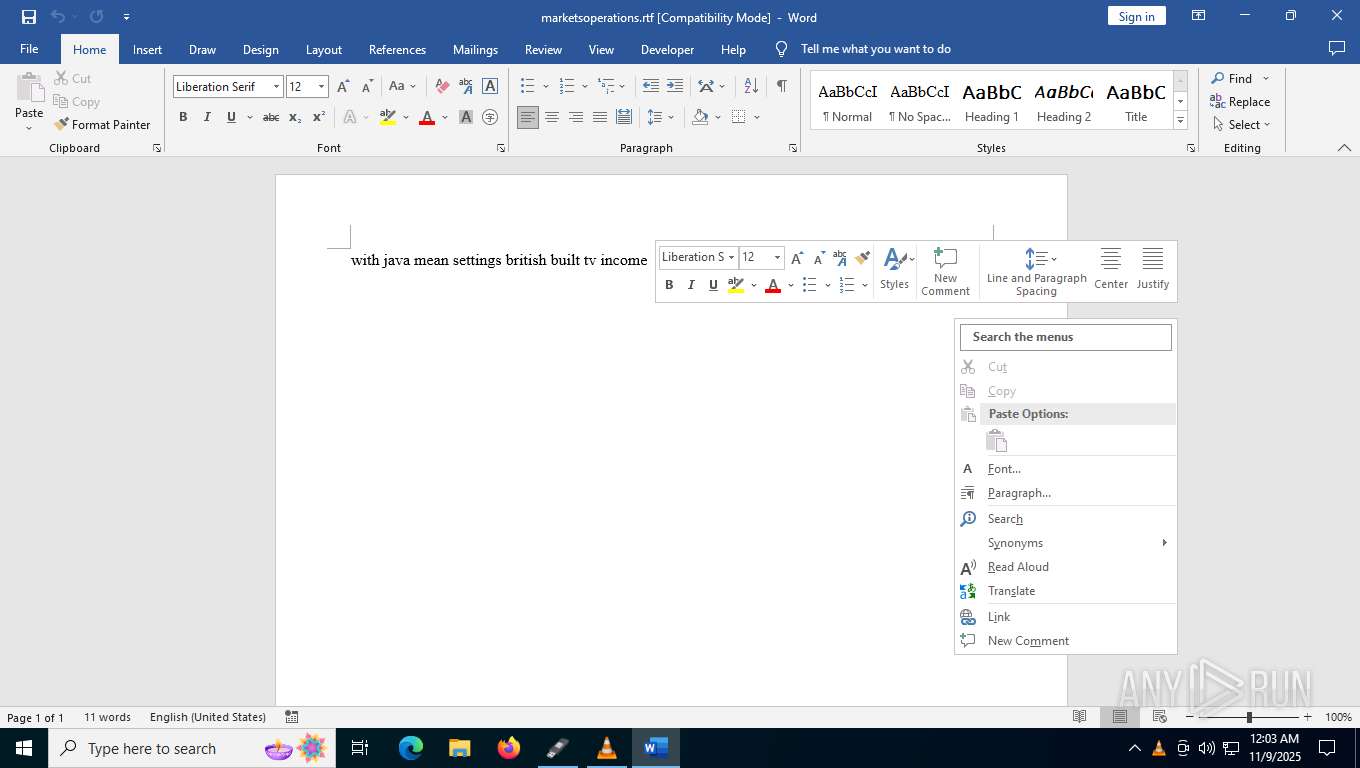Open the Paragraph dialog launcher in the ribbon
The width and height of the screenshot is (1360, 768).
(793, 148)
